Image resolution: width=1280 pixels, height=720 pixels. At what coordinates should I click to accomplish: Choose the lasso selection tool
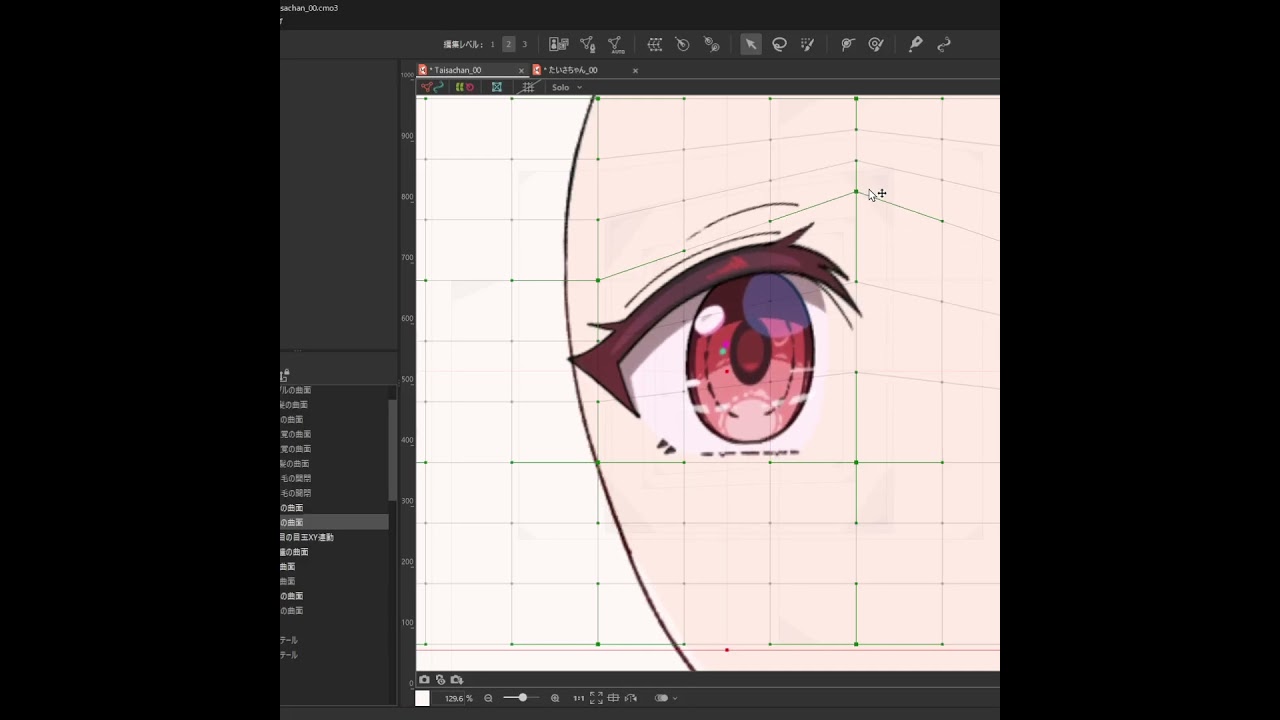point(779,44)
